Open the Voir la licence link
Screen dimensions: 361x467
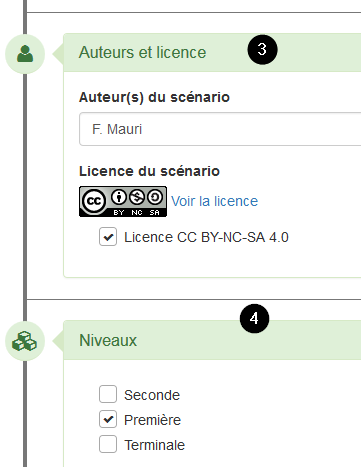pos(215,201)
